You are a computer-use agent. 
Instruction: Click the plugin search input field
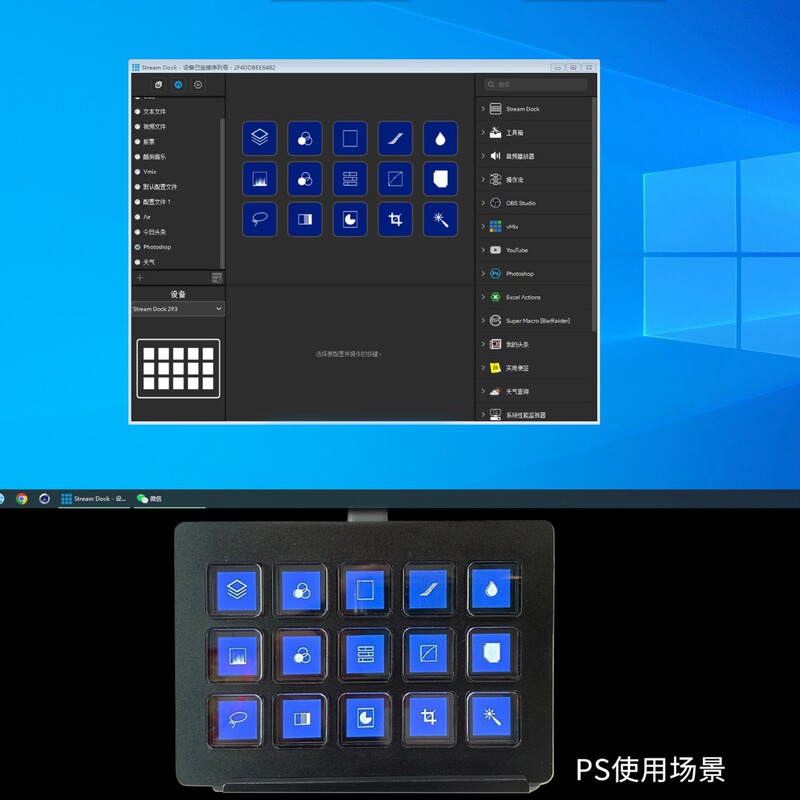pyautogui.click(x=536, y=85)
